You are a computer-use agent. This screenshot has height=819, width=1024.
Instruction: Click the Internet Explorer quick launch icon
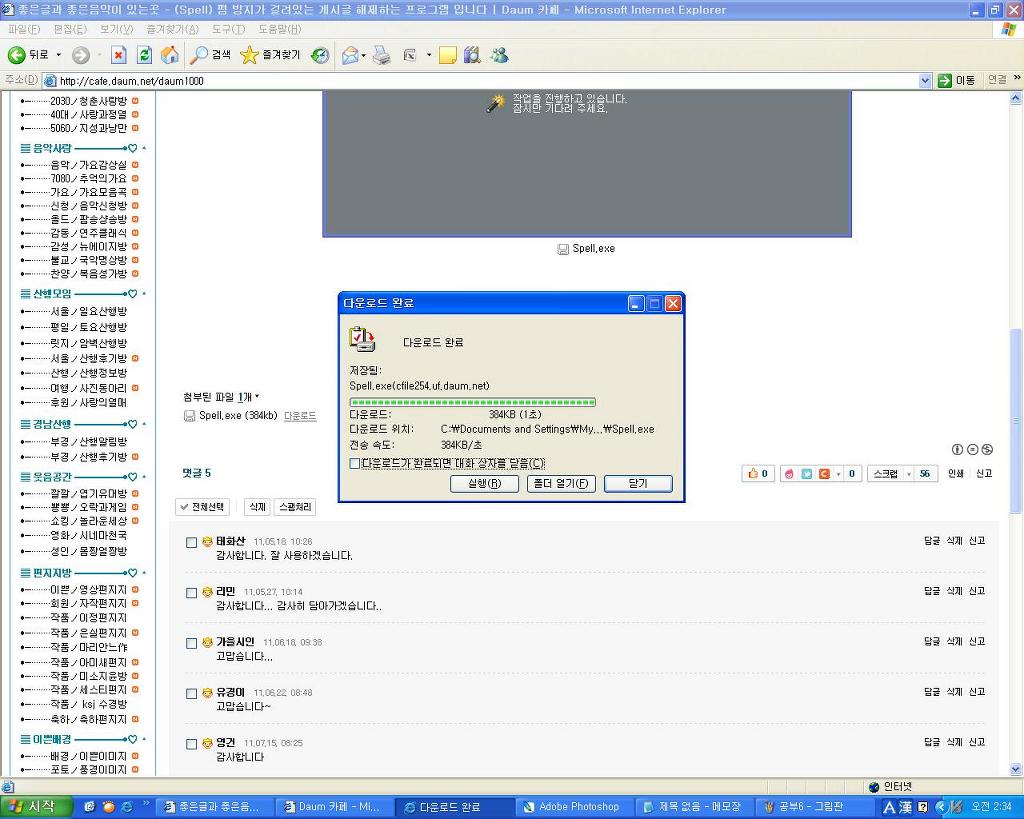[127, 807]
